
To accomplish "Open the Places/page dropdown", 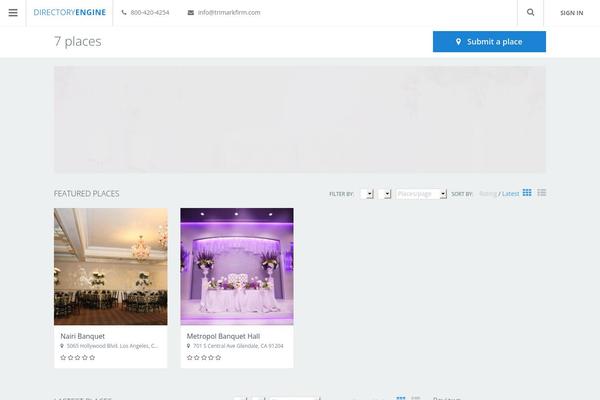I will pyautogui.click(x=421, y=194).
